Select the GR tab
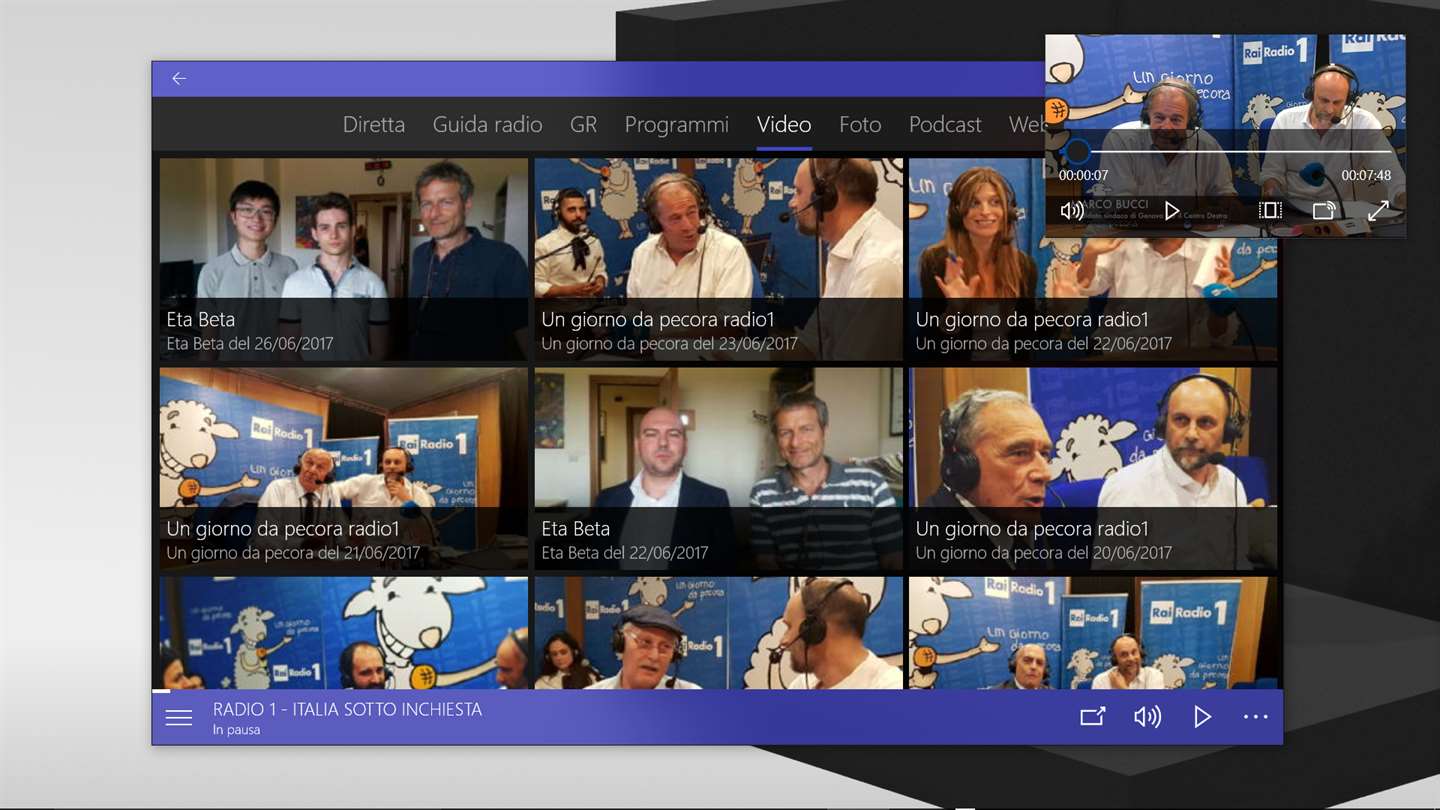This screenshot has width=1440, height=810. [x=583, y=124]
